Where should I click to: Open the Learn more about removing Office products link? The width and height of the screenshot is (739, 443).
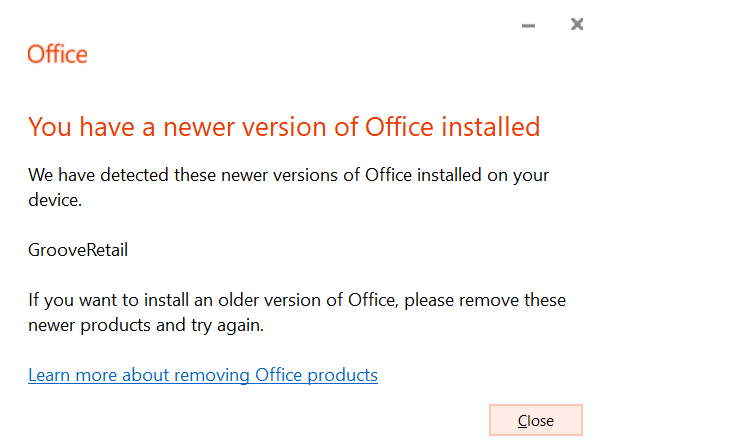[x=203, y=375]
